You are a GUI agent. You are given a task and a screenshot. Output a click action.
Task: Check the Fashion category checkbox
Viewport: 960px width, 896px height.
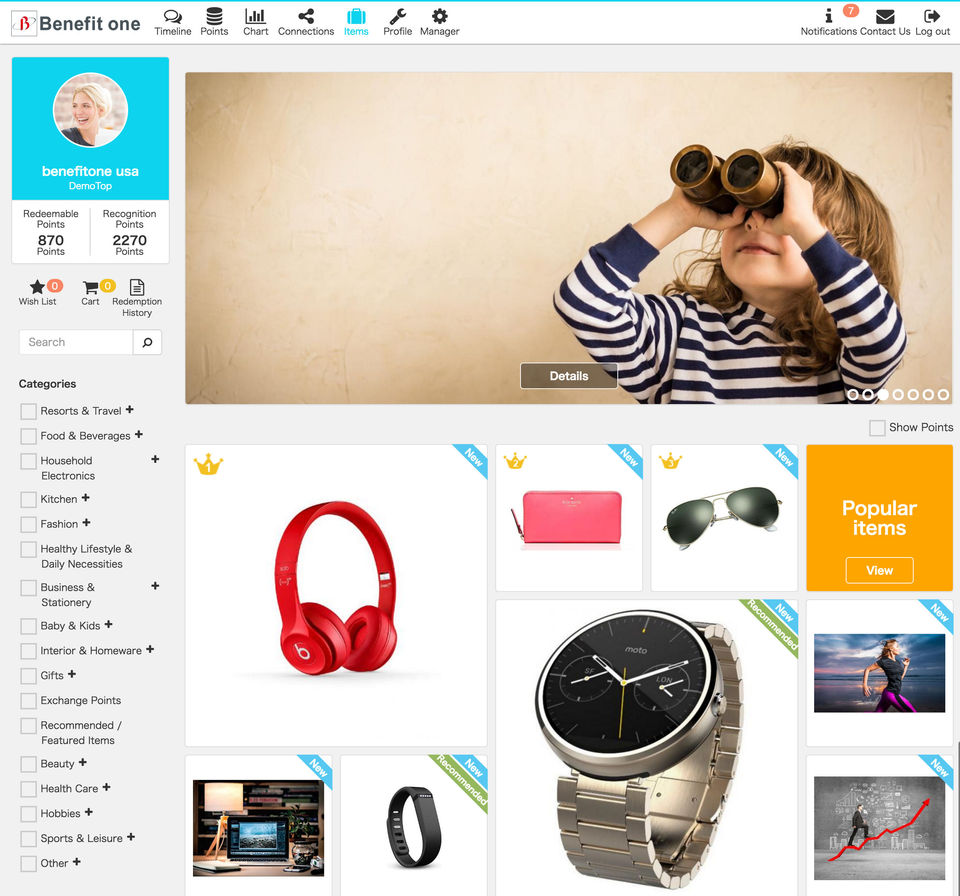[28, 524]
